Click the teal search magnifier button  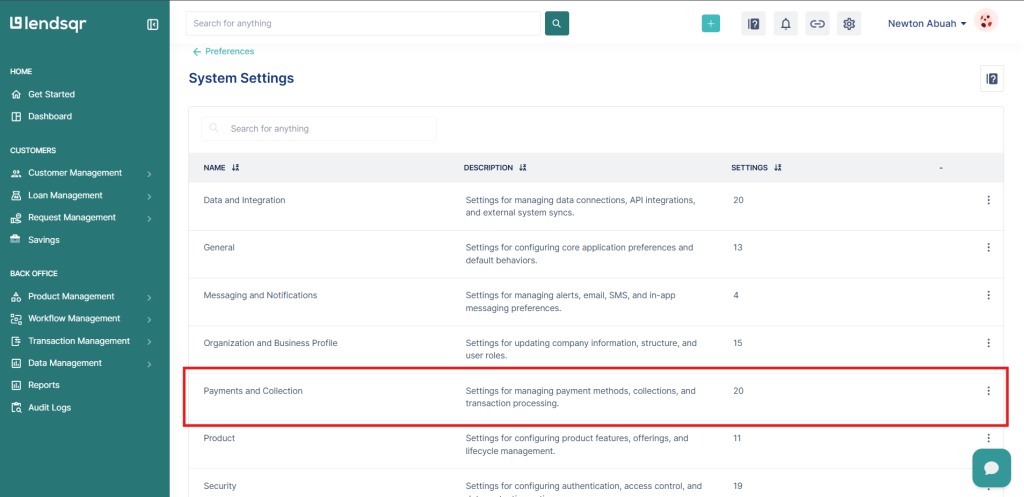557,23
